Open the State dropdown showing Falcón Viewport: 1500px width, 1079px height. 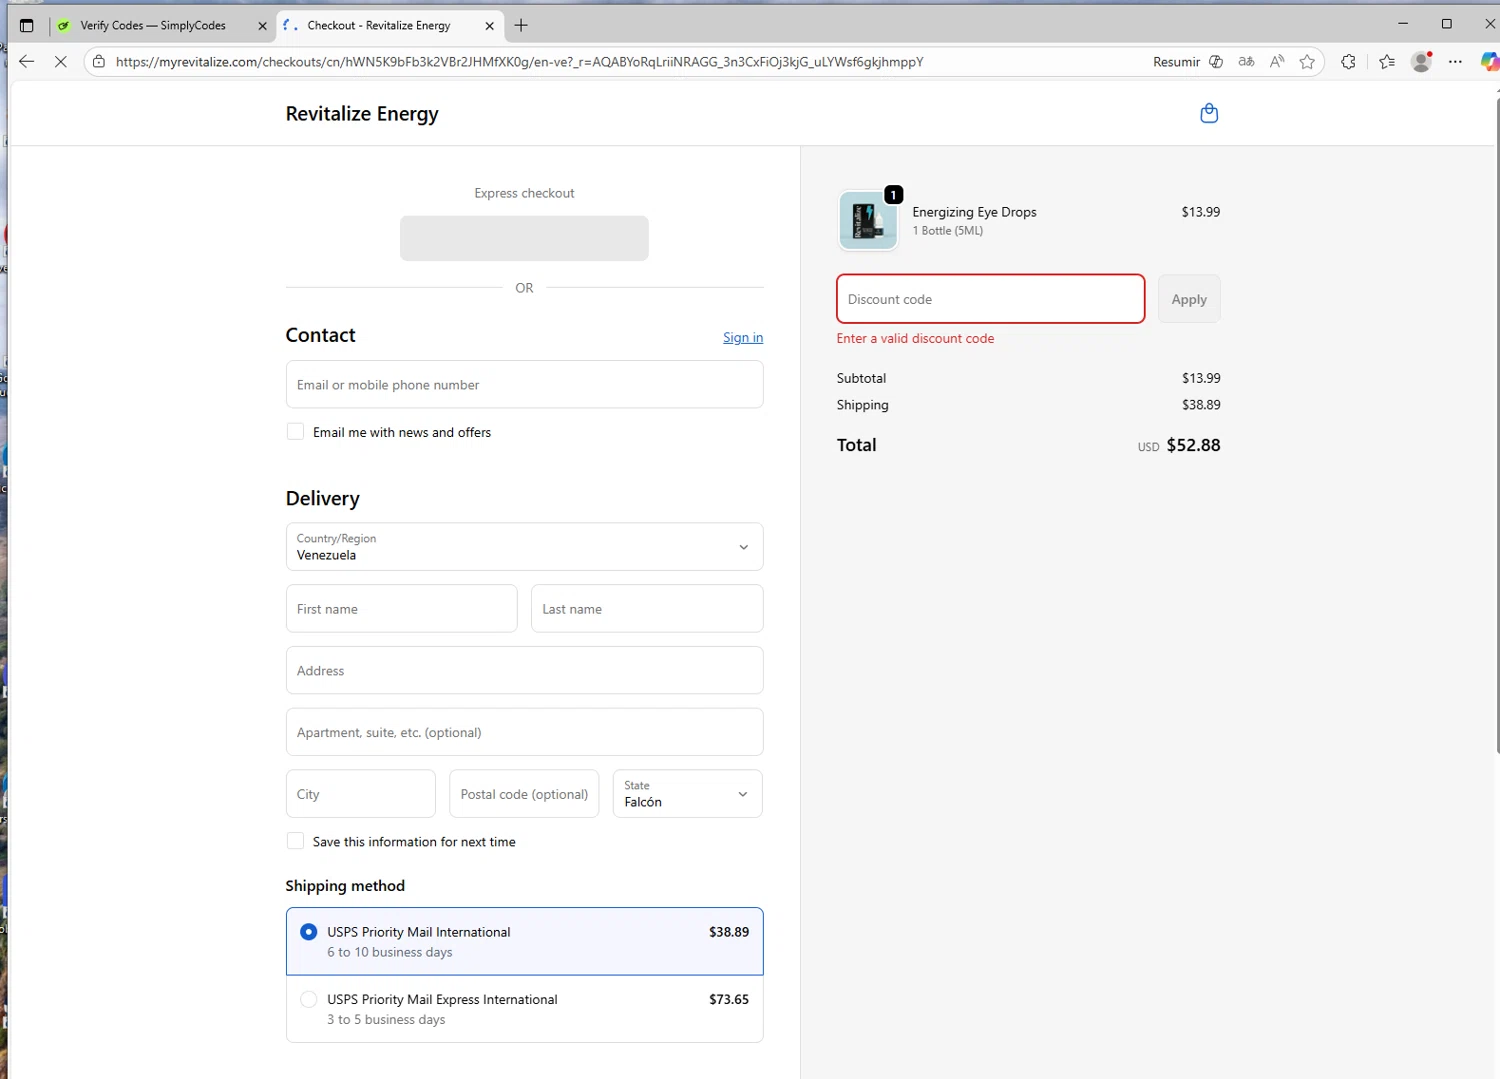coord(687,794)
